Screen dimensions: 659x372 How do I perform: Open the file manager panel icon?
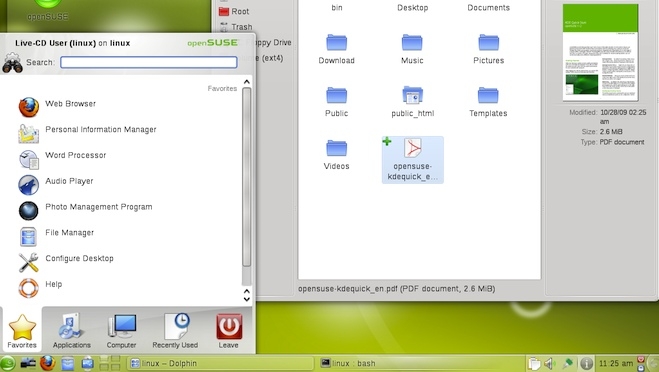67,364
